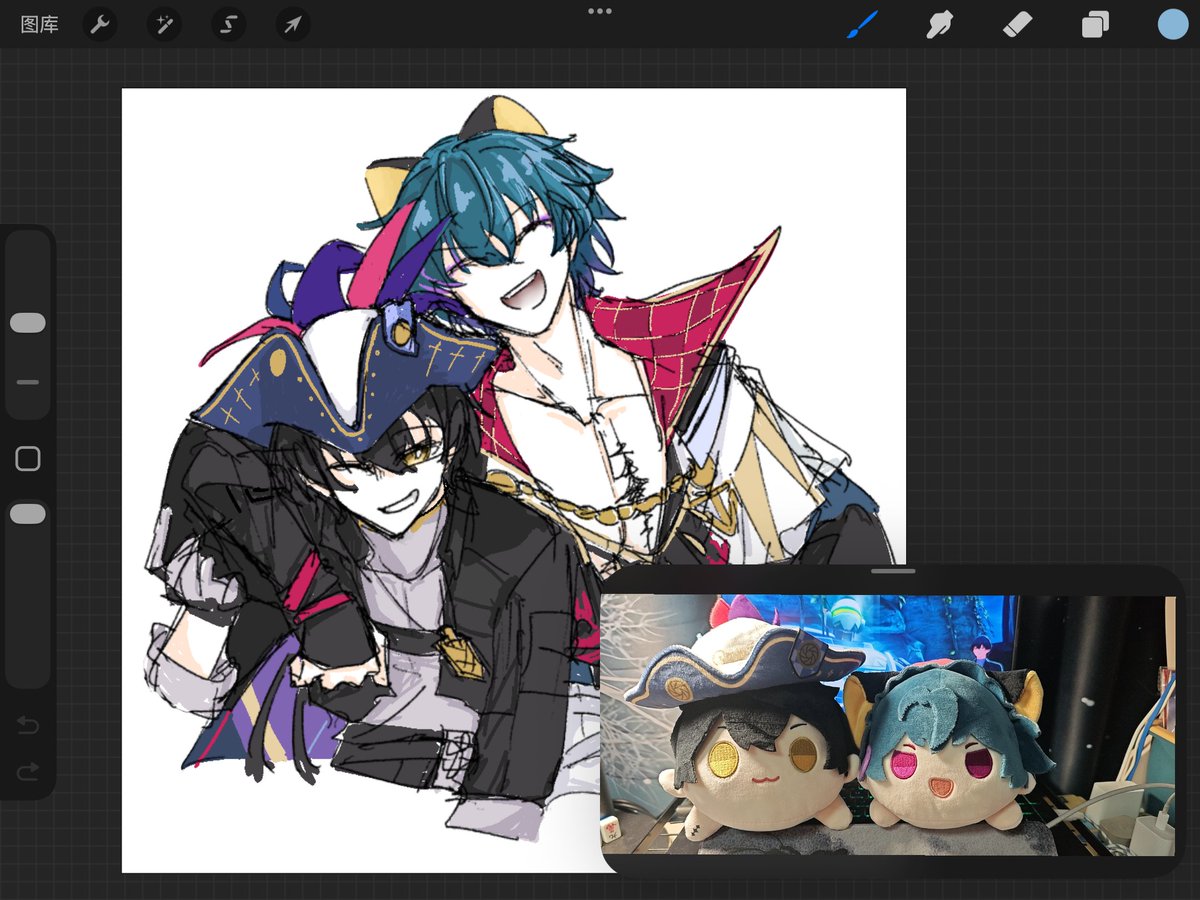Image resolution: width=1200 pixels, height=900 pixels.
Task: Select the Selection S-ribbon tool
Action: coord(228,24)
